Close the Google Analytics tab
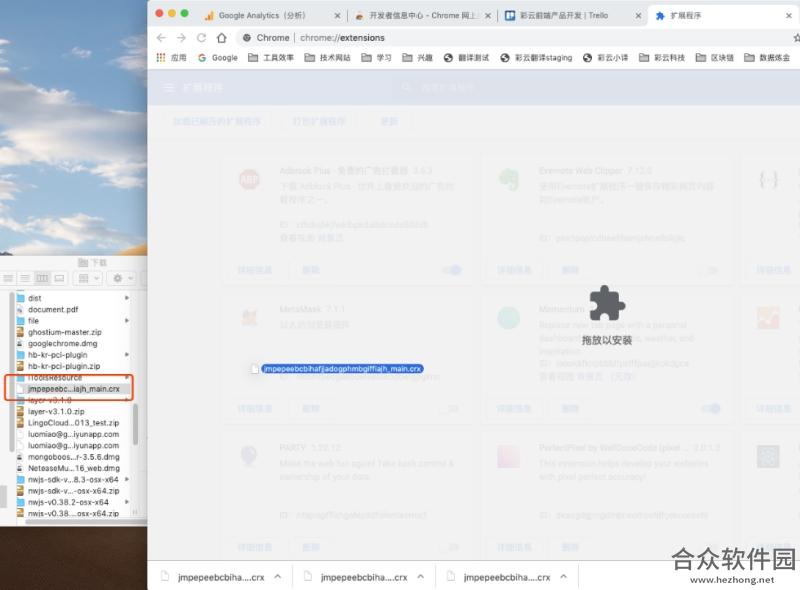Screen dimensions: 800x590 tap(337, 16)
